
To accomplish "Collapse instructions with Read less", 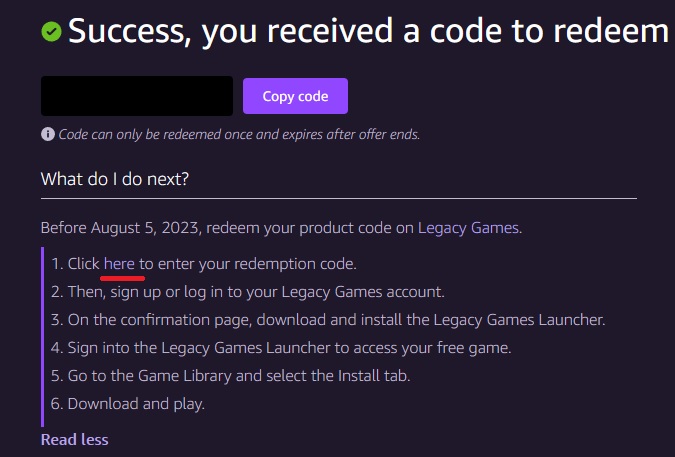I will coord(74,439).
